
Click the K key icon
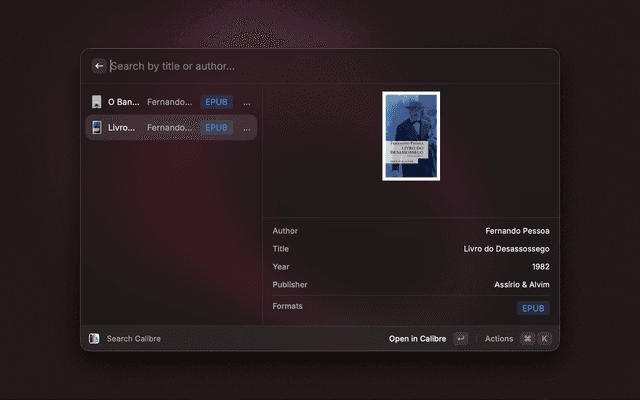[x=544, y=339]
